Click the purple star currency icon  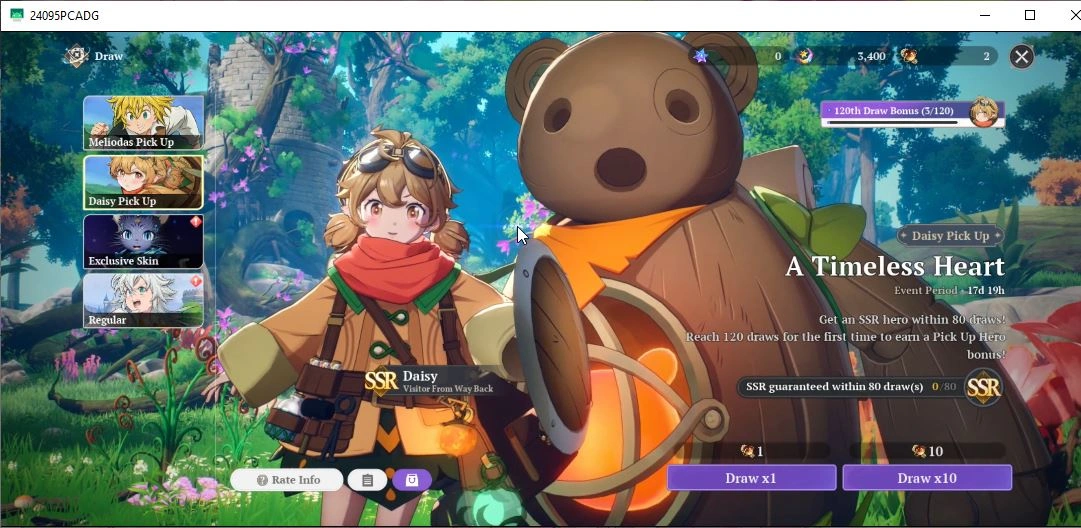point(700,56)
